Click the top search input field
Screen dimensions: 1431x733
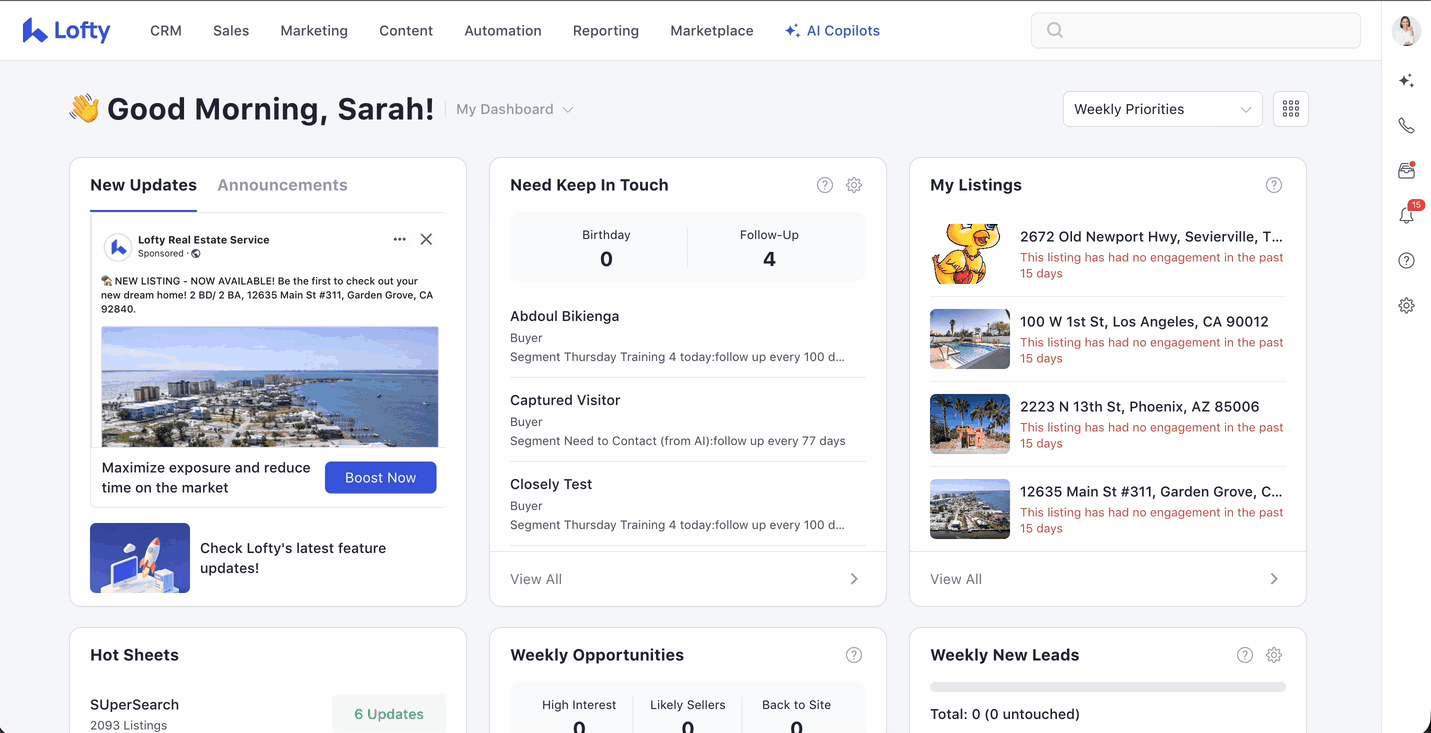pos(1195,31)
